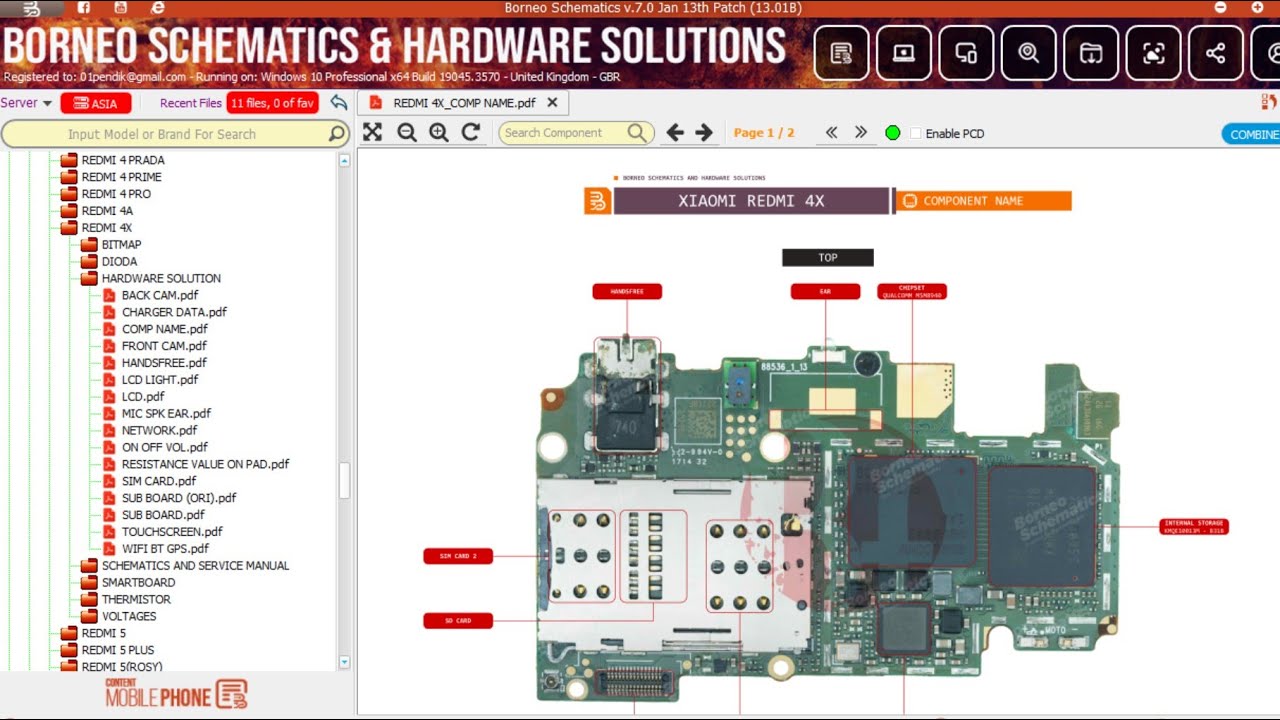Click the green status indicator dot

[x=893, y=133]
